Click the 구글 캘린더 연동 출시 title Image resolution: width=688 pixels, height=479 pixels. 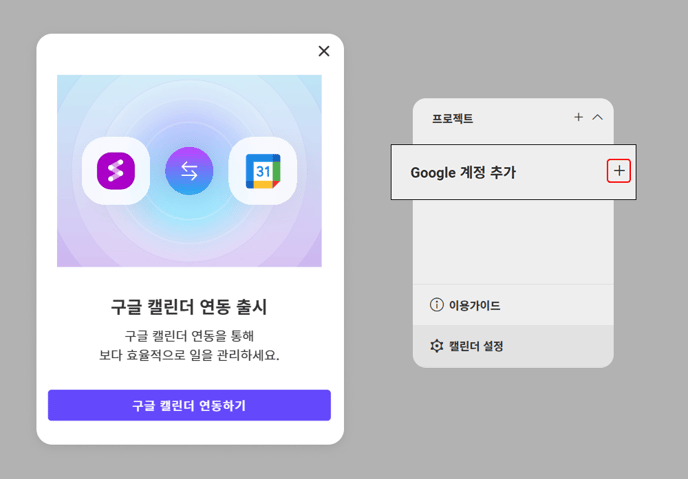tap(189, 307)
